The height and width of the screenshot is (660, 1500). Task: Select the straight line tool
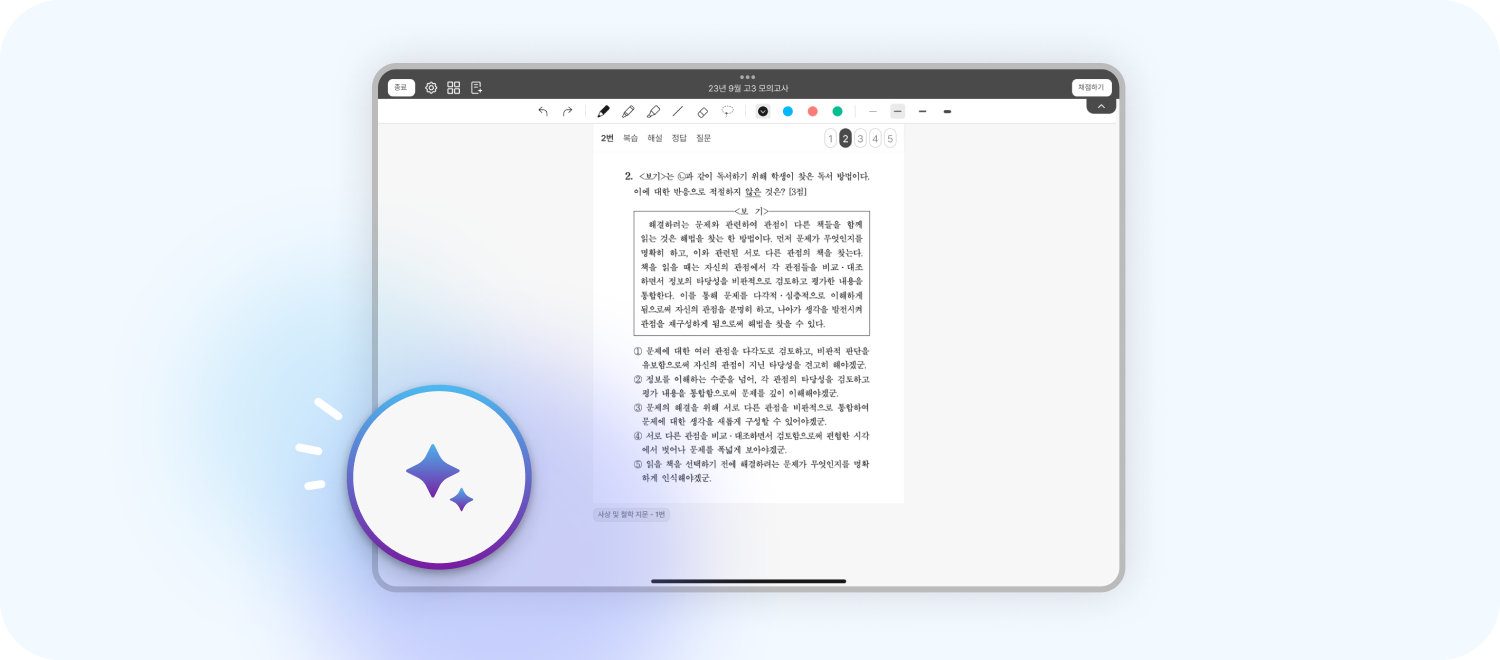pyautogui.click(x=678, y=111)
